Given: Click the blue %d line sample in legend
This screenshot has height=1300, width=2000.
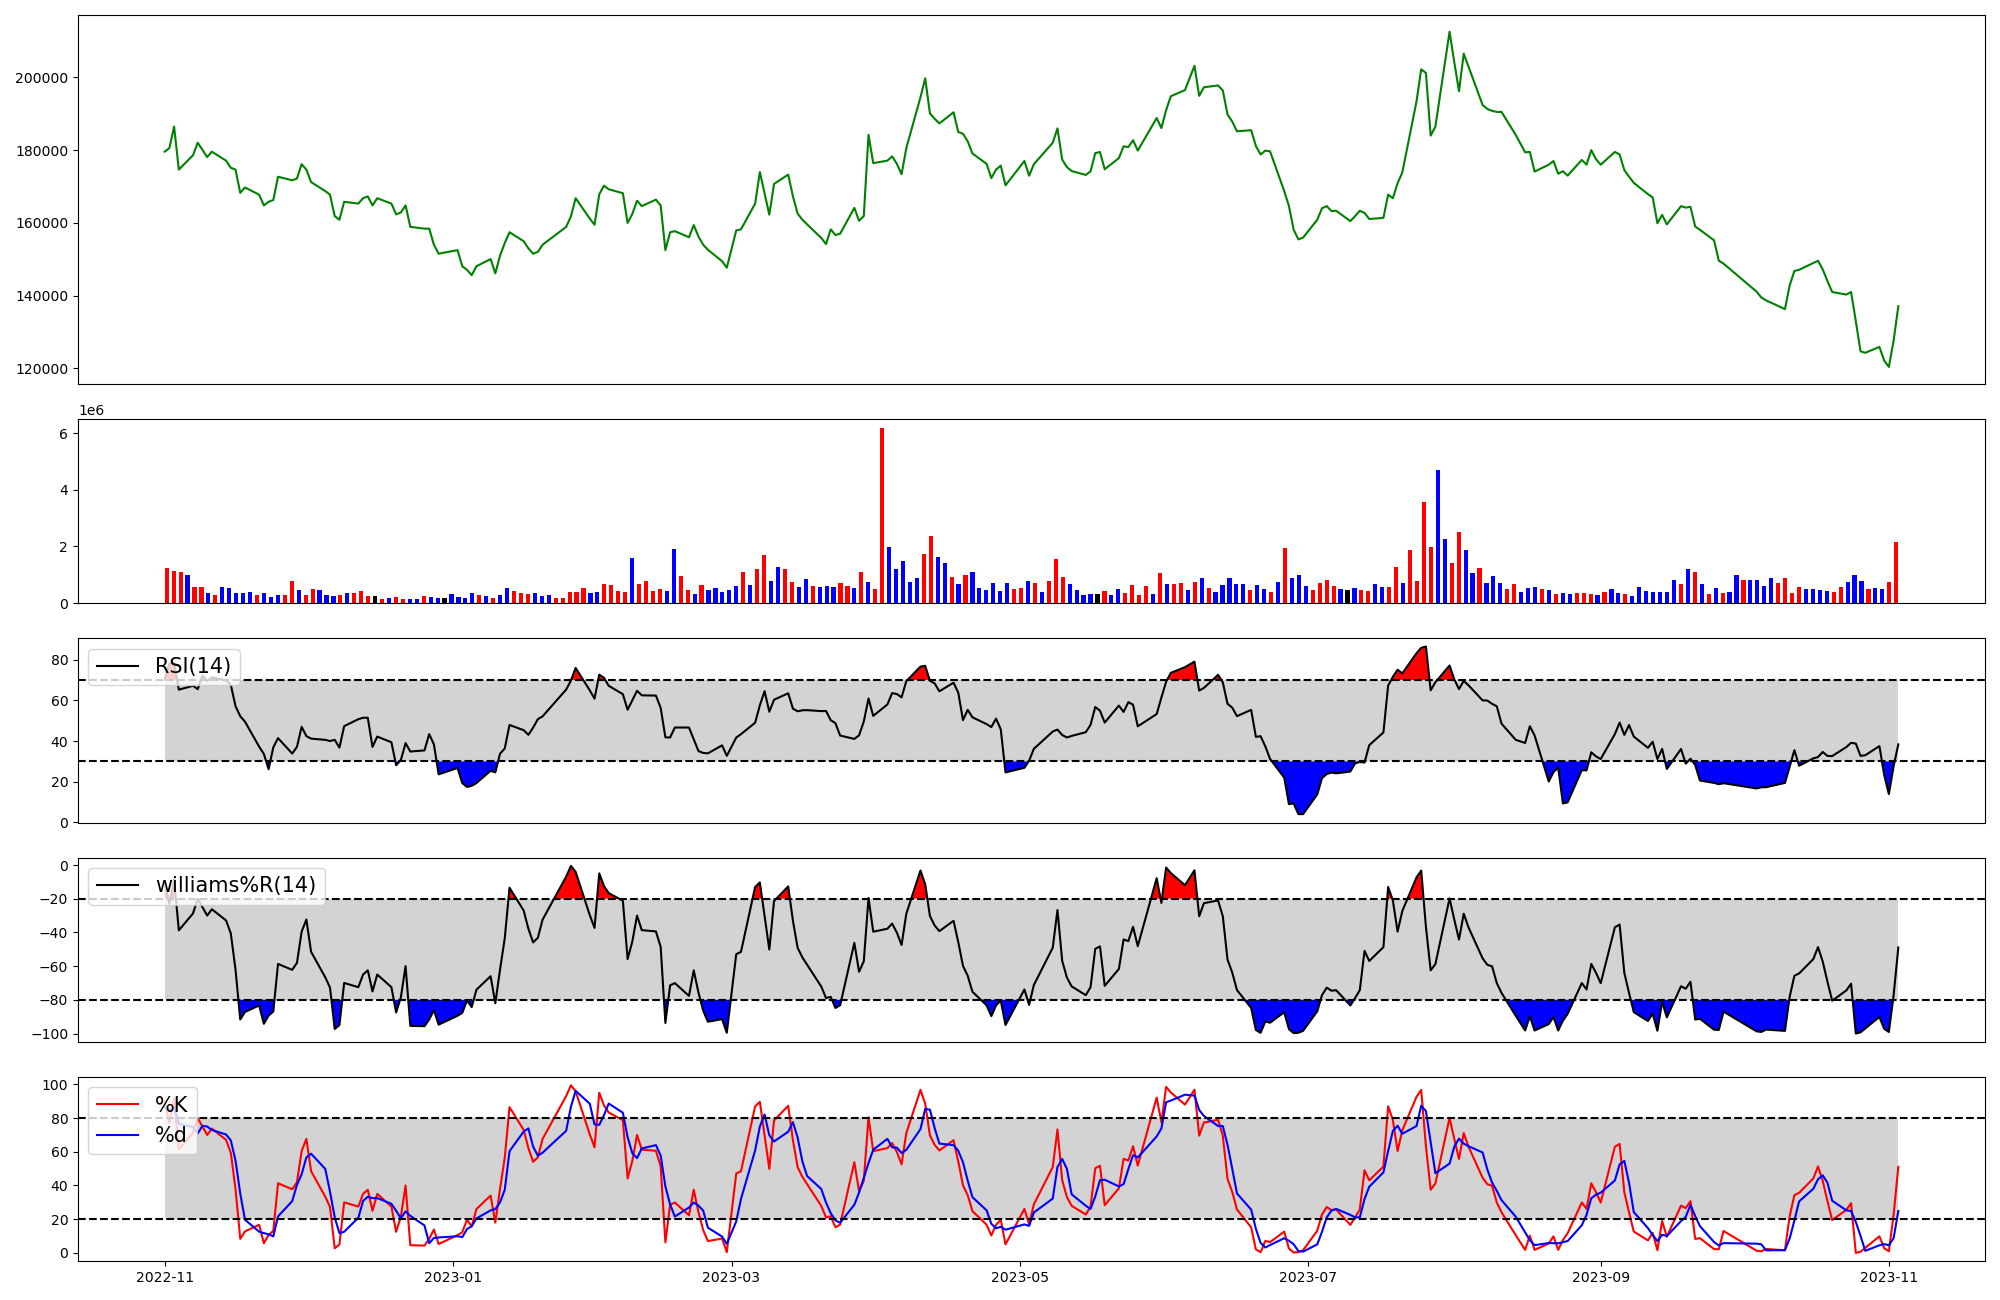Looking at the screenshot, I should point(117,1135).
